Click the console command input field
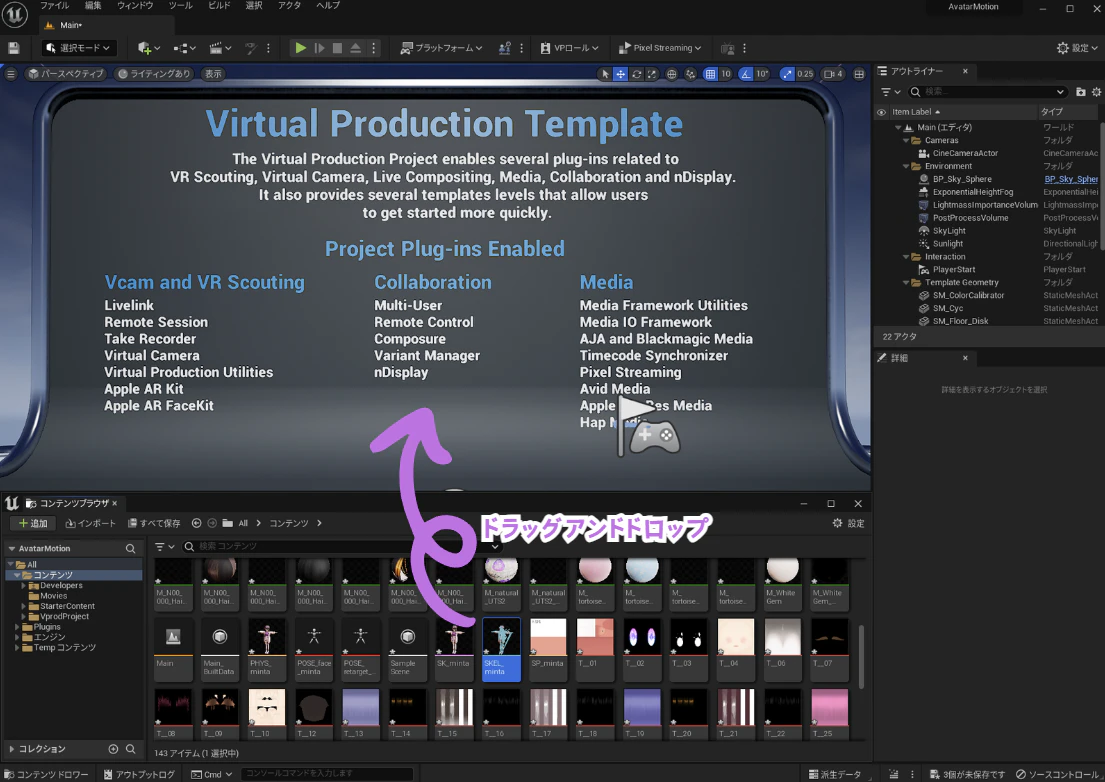This screenshot has height=782, width=1105. tap(327, 774)
